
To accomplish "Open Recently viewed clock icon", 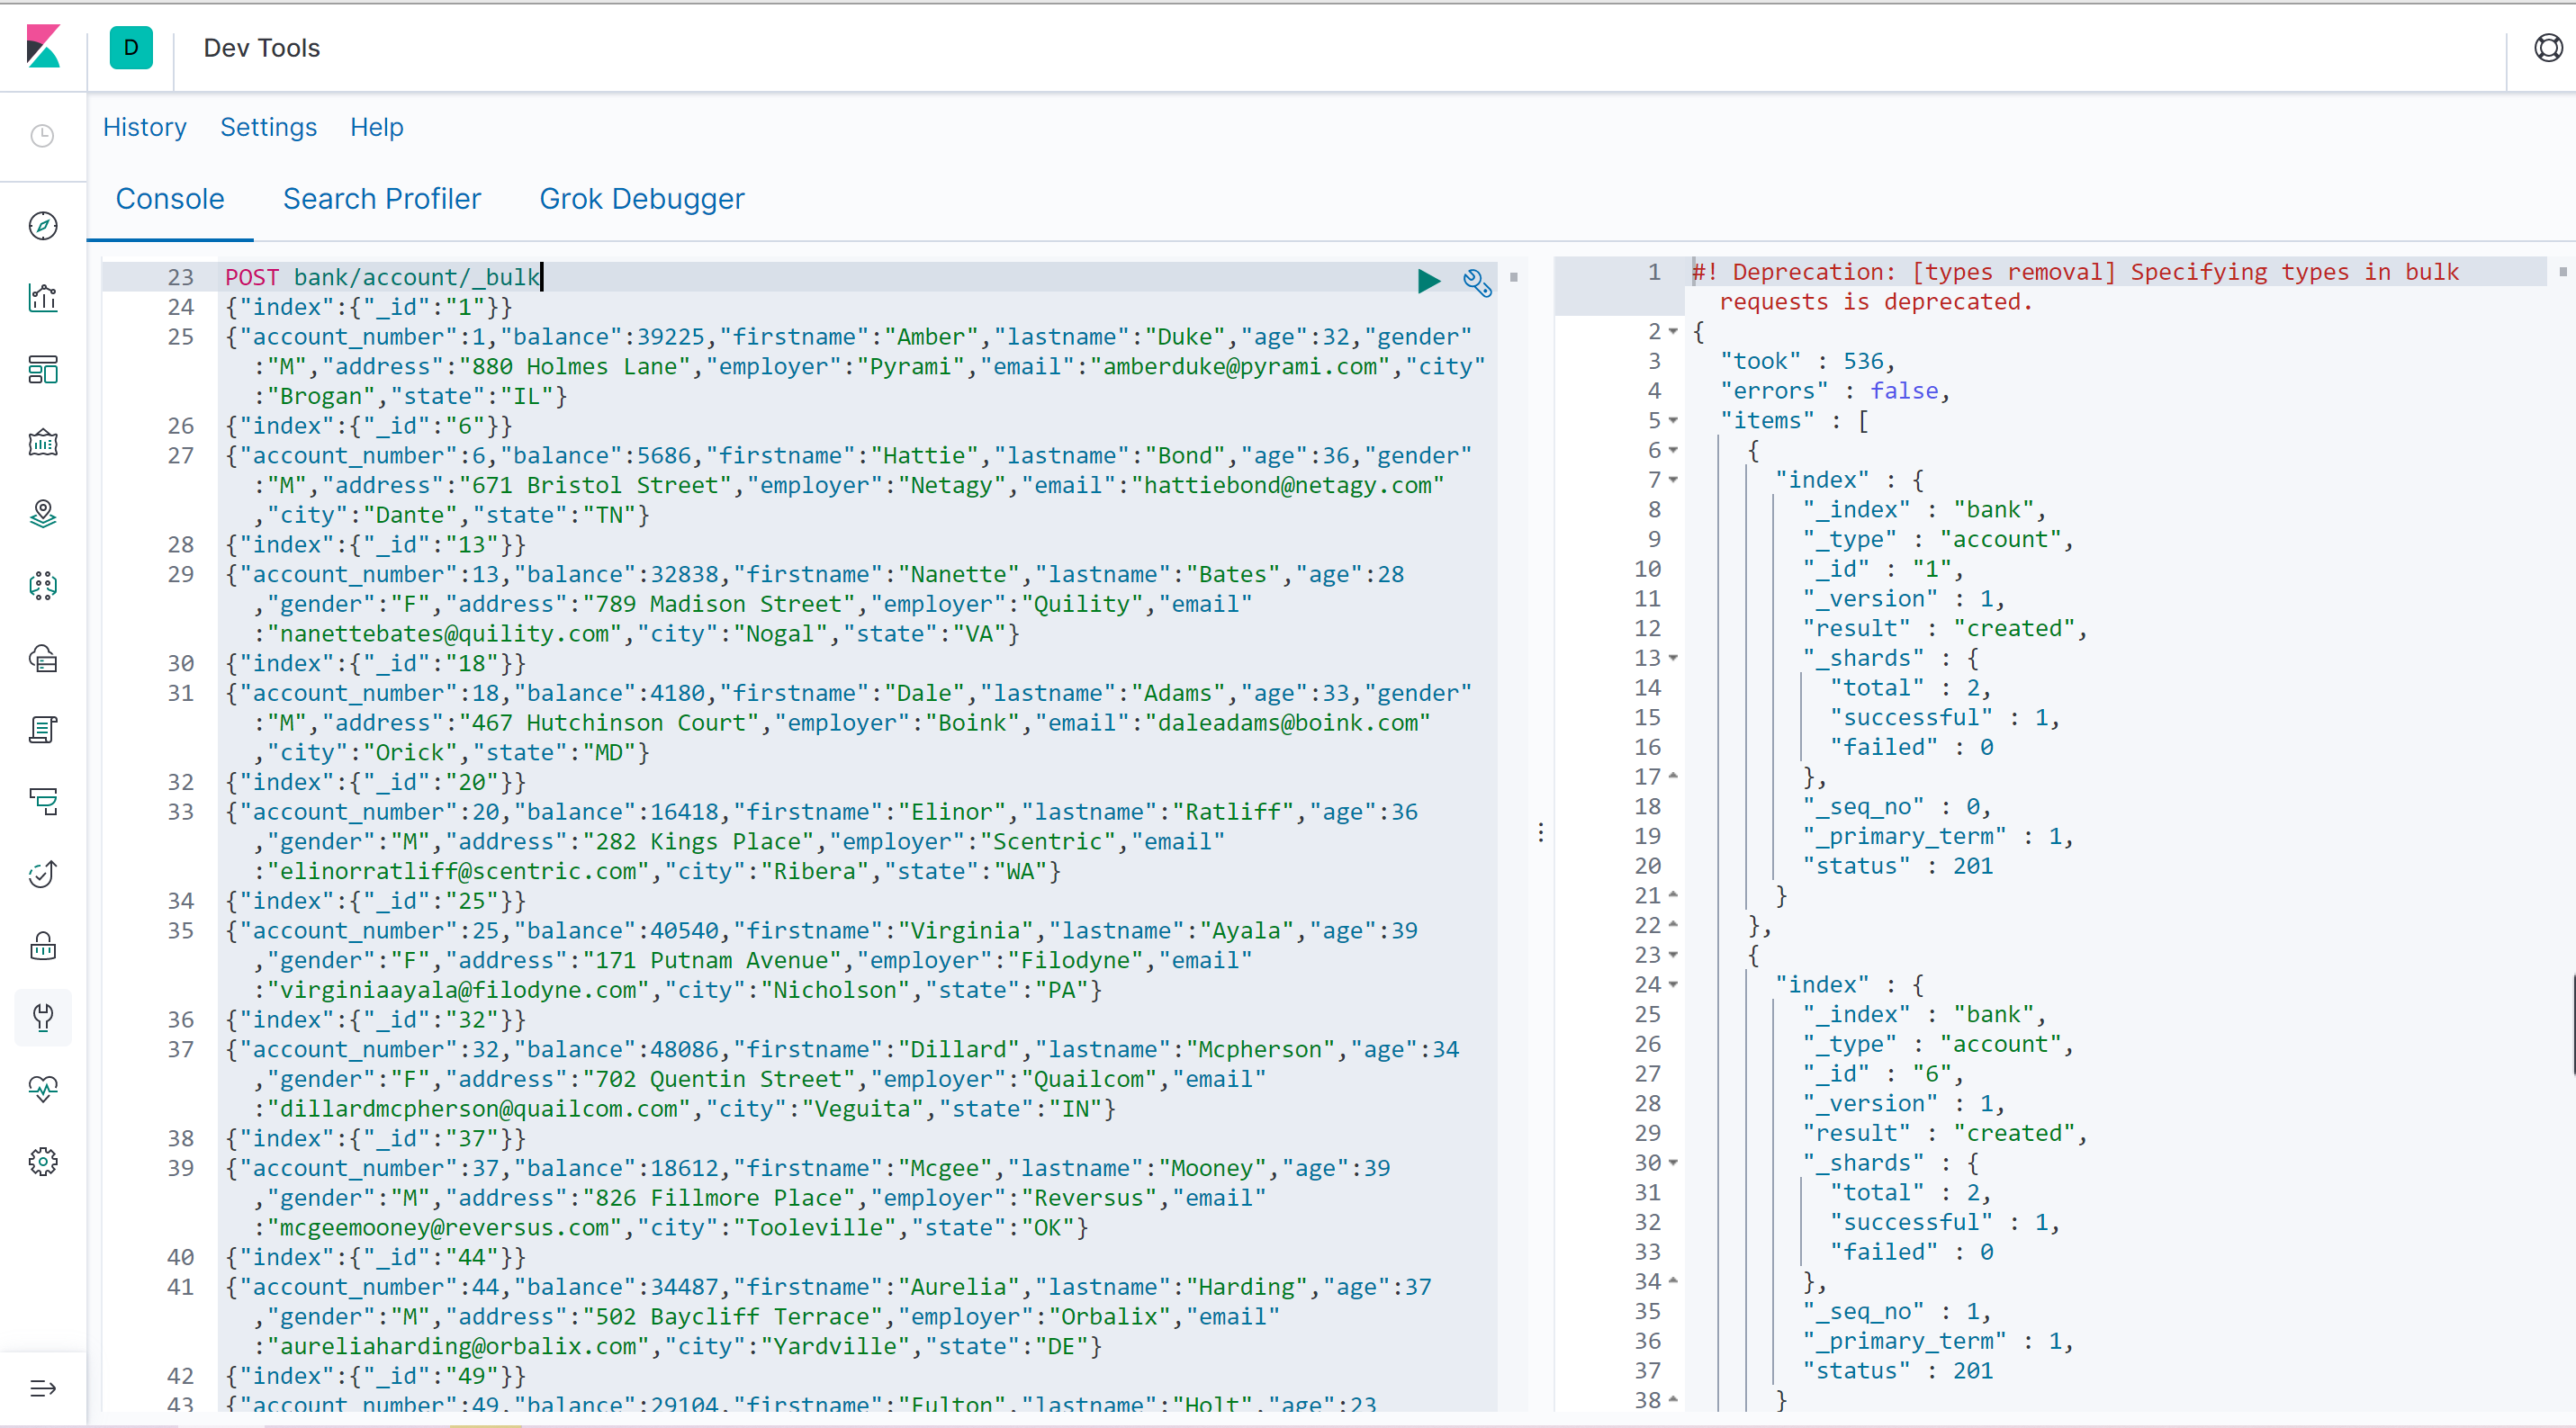I will point(42,136).
